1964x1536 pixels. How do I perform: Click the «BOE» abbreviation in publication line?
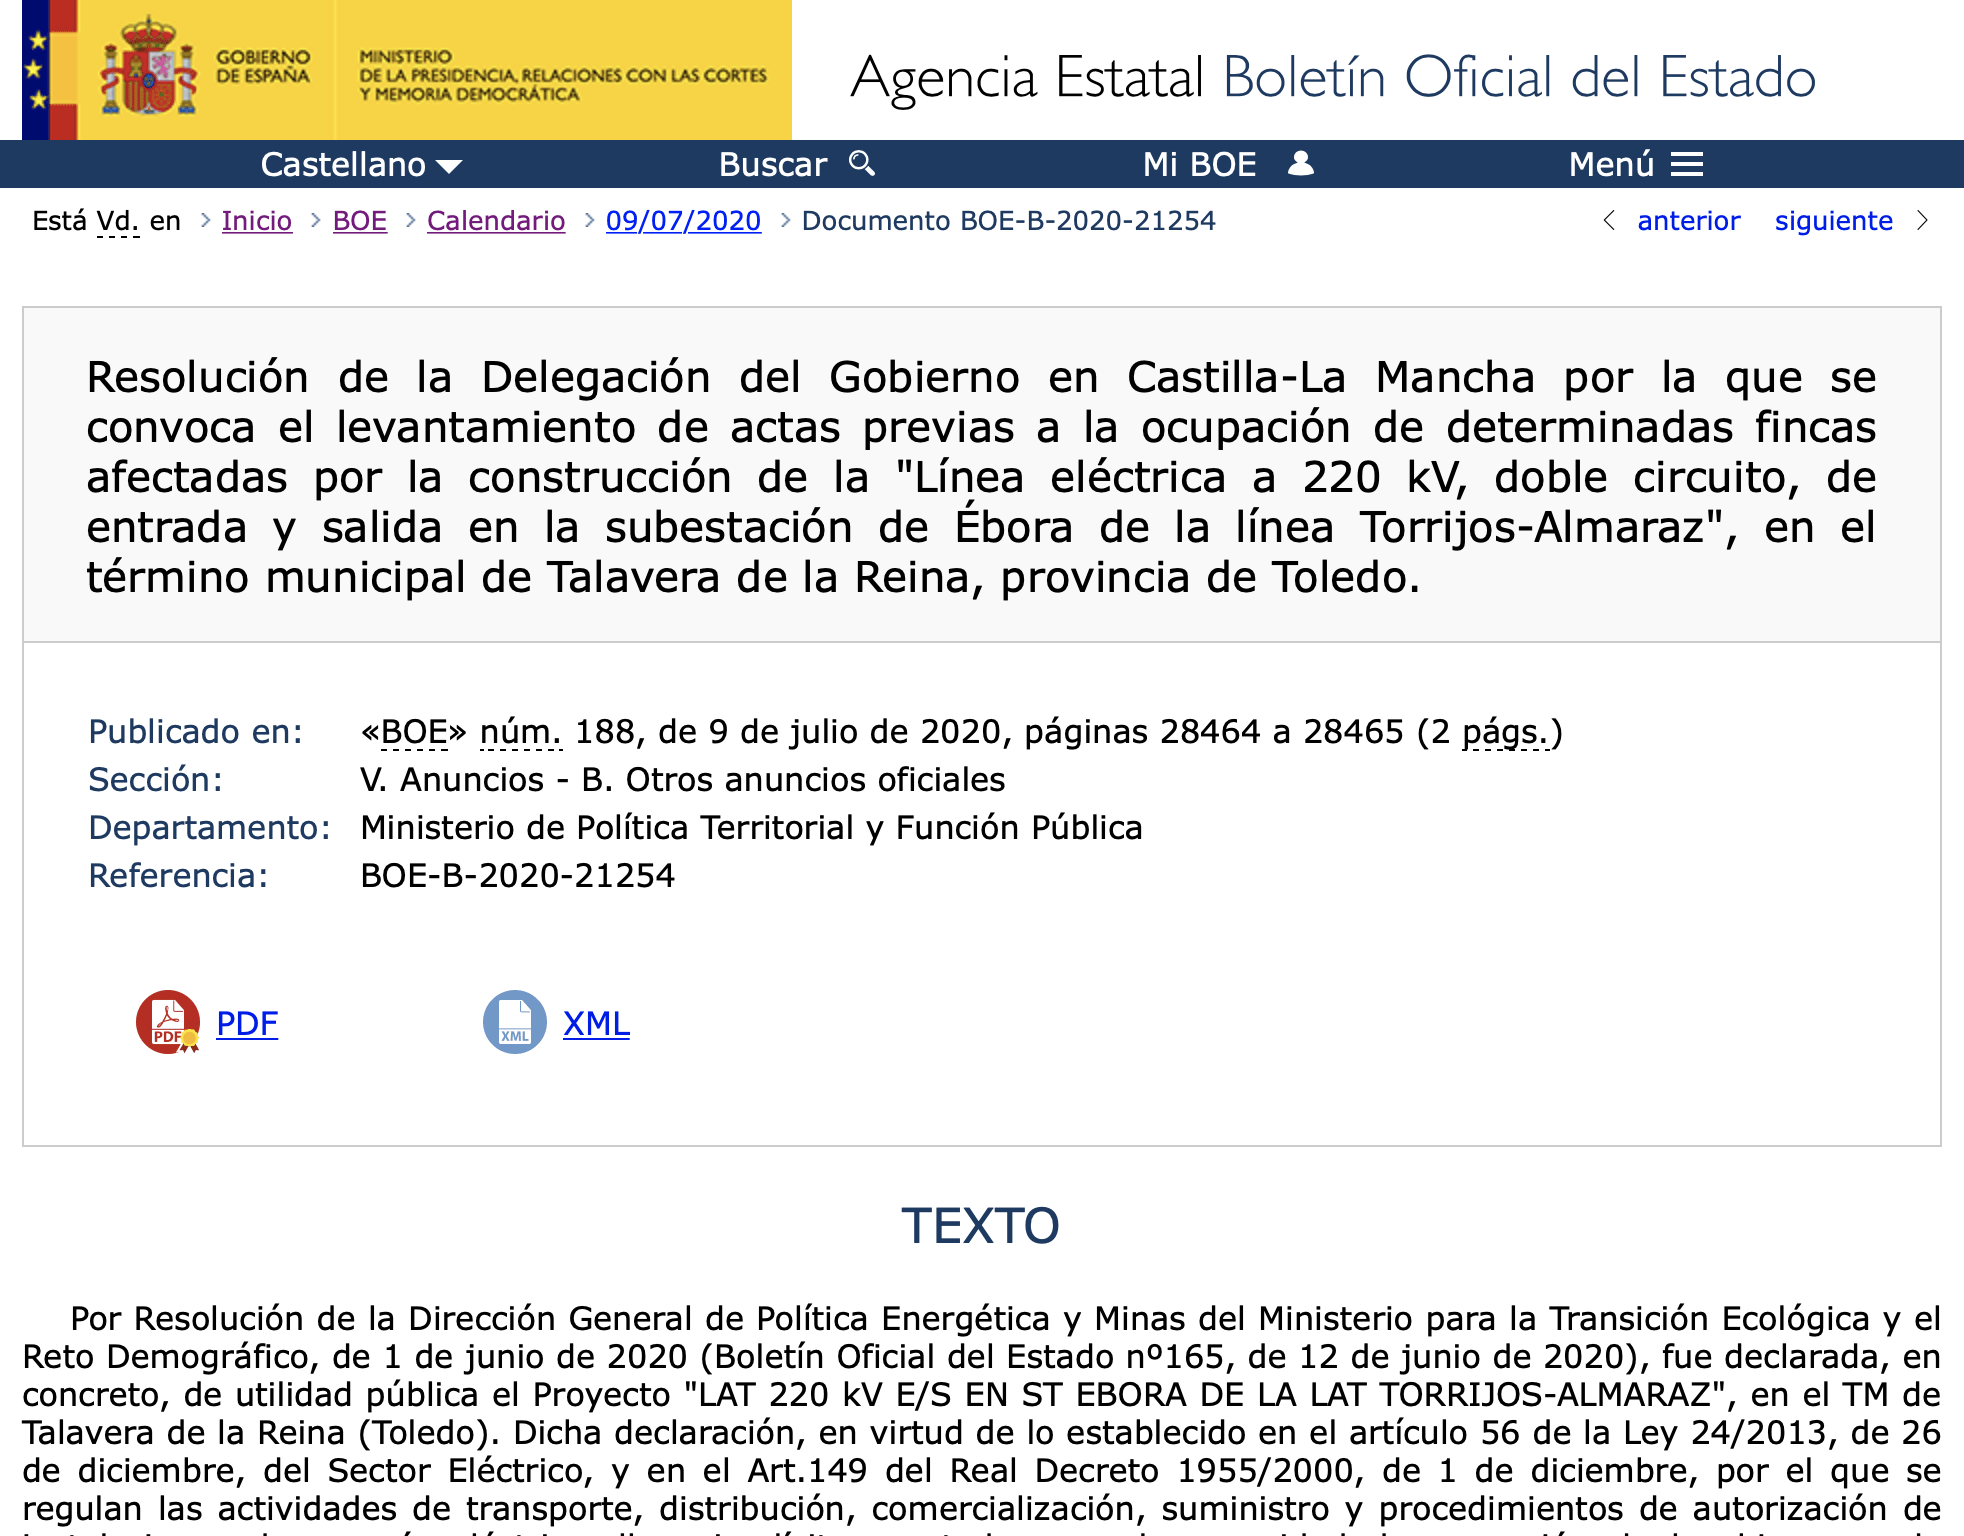click(414, 732)
